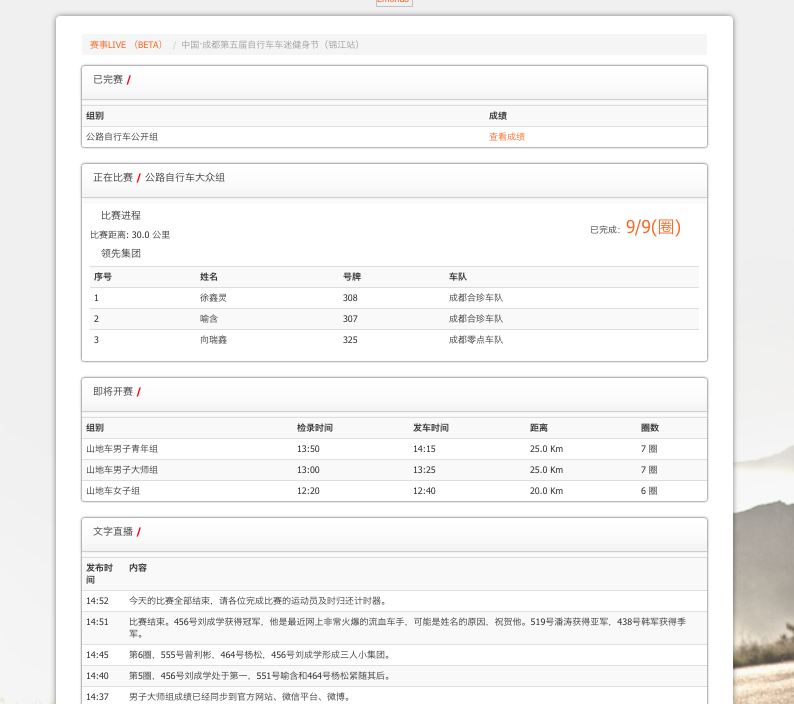794x704 pixels.
Task: Click the 文字直播 section heading
Action: pyautogui.click(x=113, y=531)
